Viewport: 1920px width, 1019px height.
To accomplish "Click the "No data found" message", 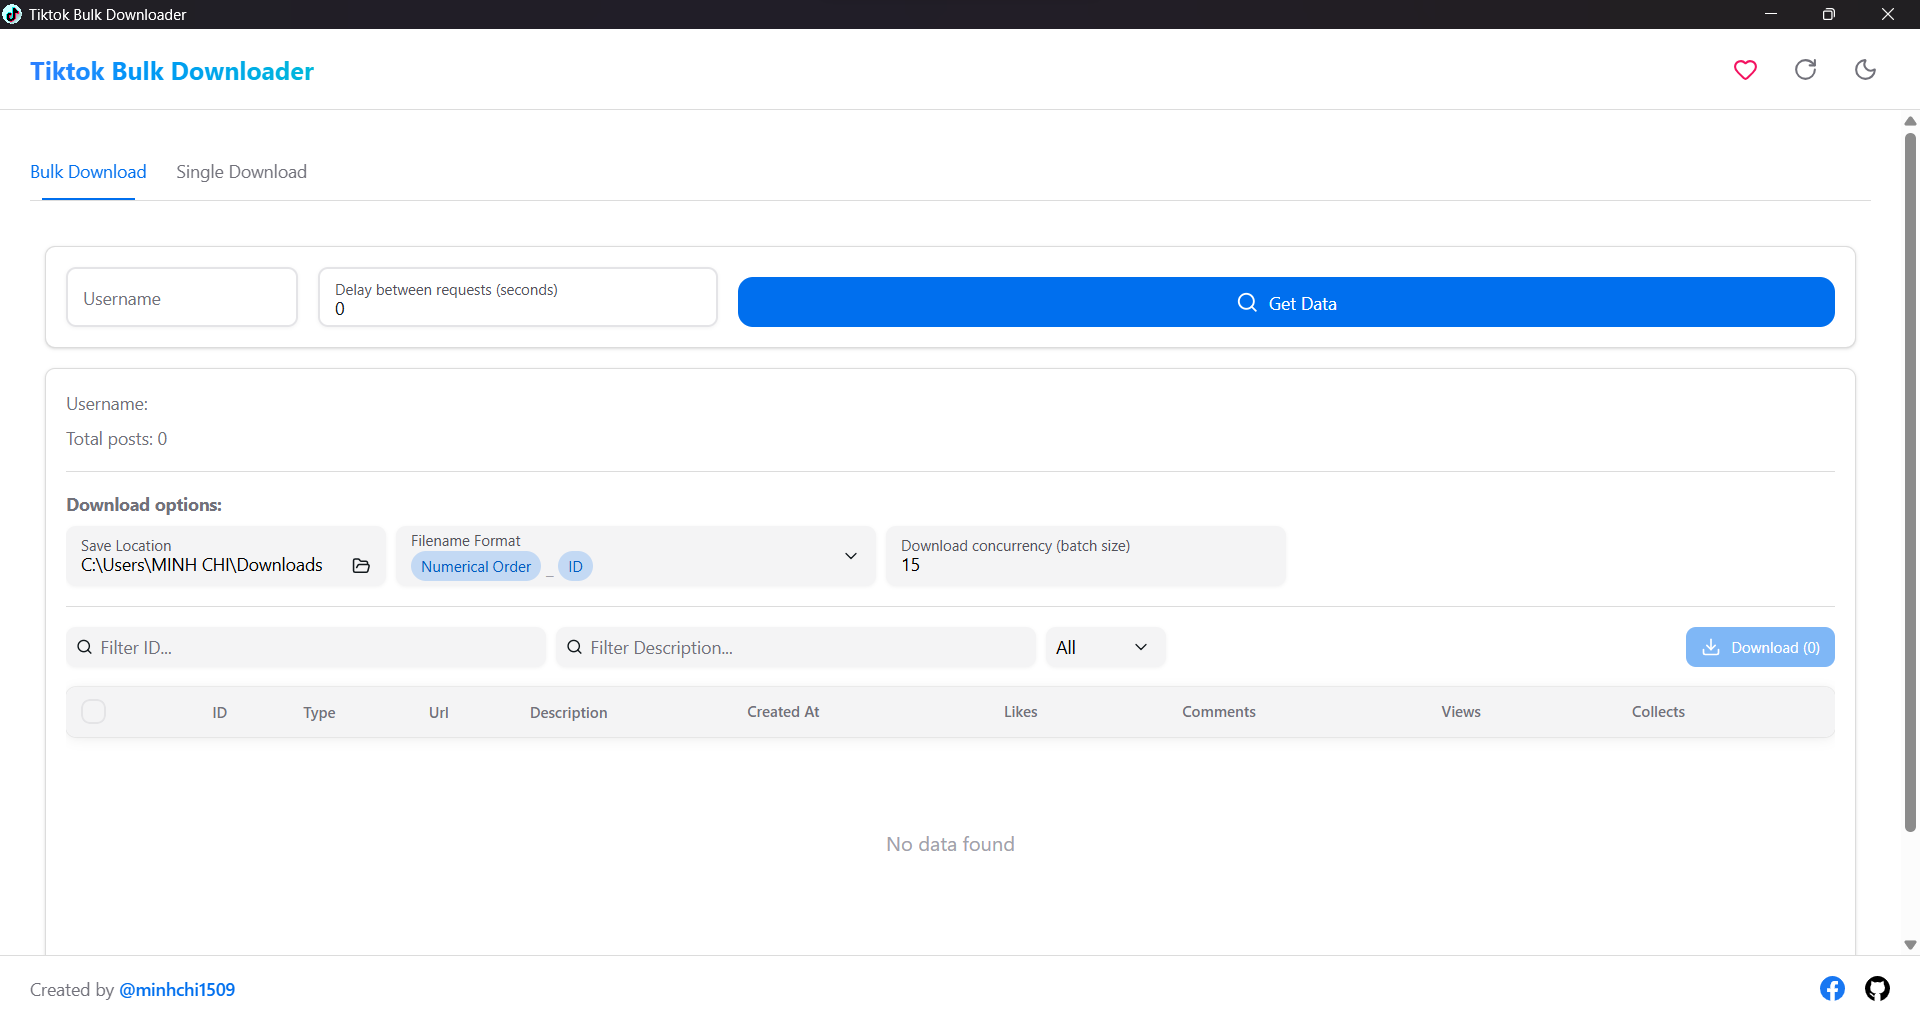I will coord(950,844).
